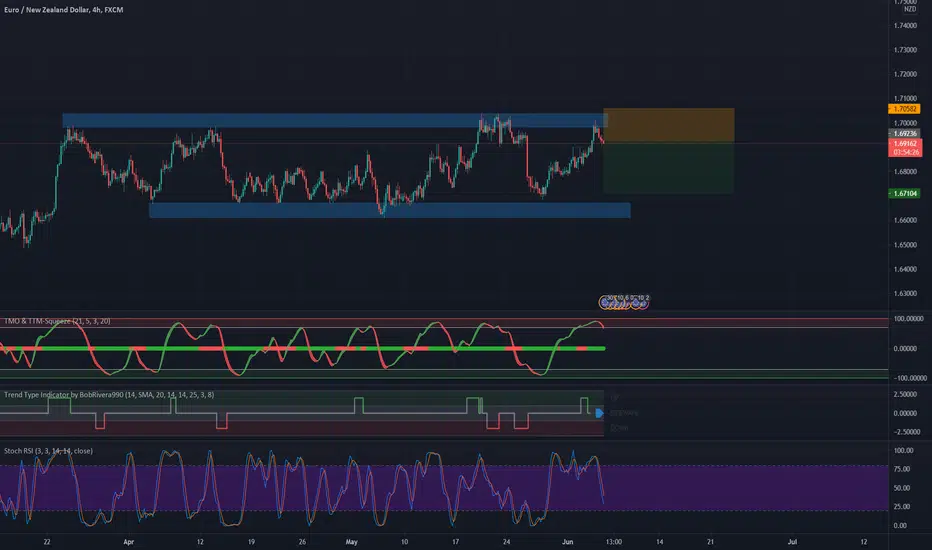932x550 pixels.
Task: Click the economic event icons above the time axis
Action: tap(624, 299)
